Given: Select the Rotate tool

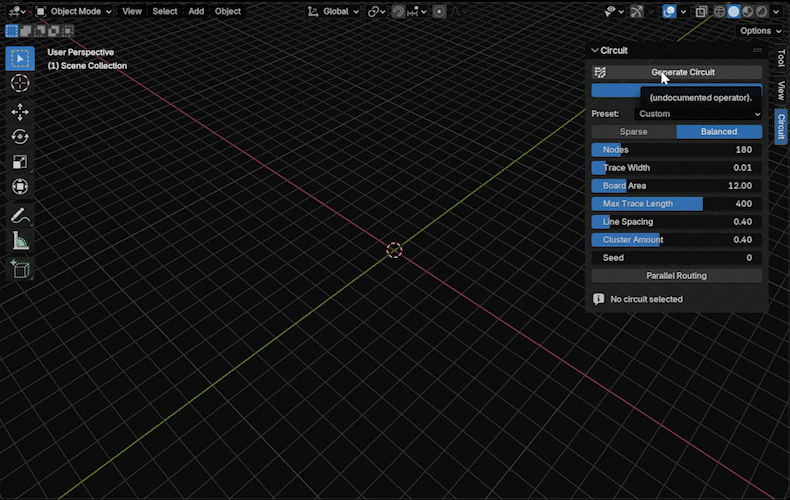Looking at the screenshot, I should (20, 137).
